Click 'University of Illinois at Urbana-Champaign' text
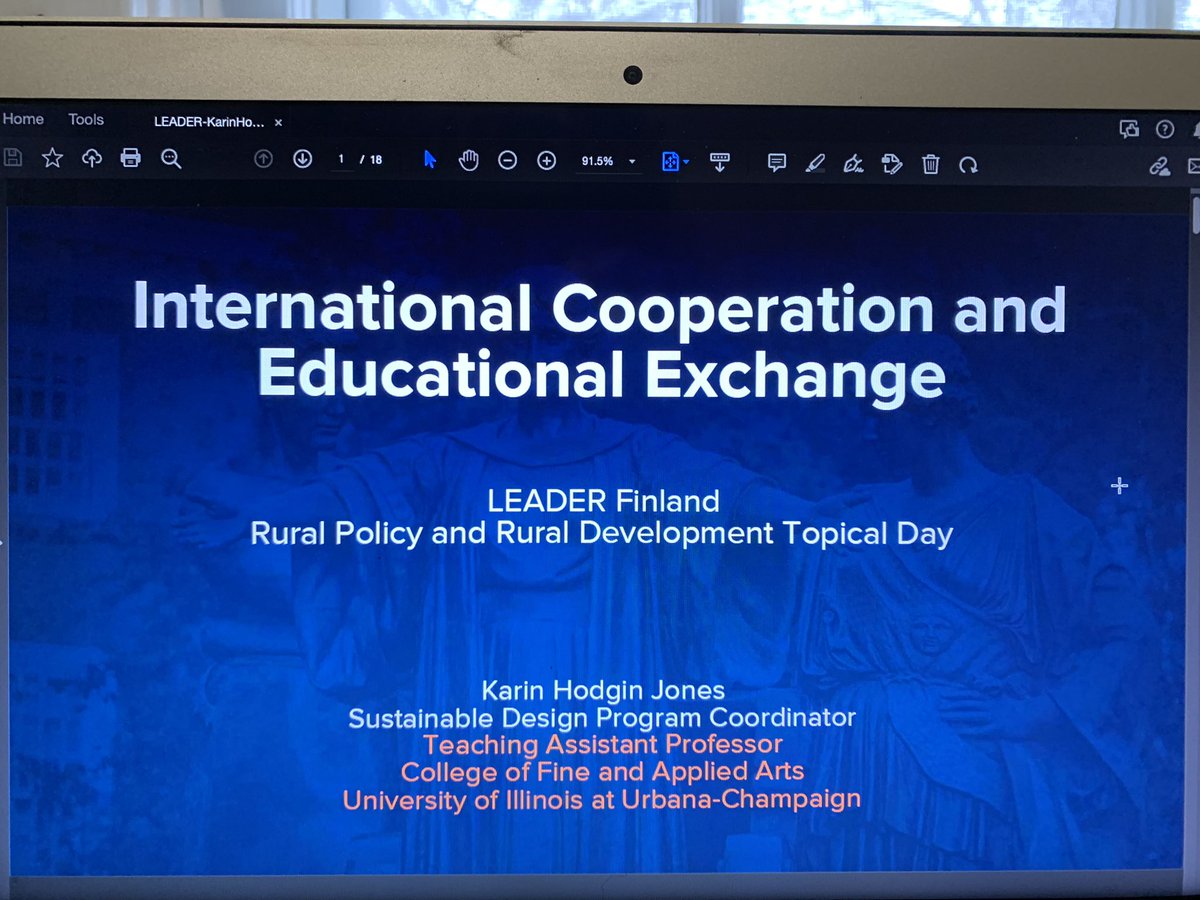The image size is (1200, 900). point(601,799)
